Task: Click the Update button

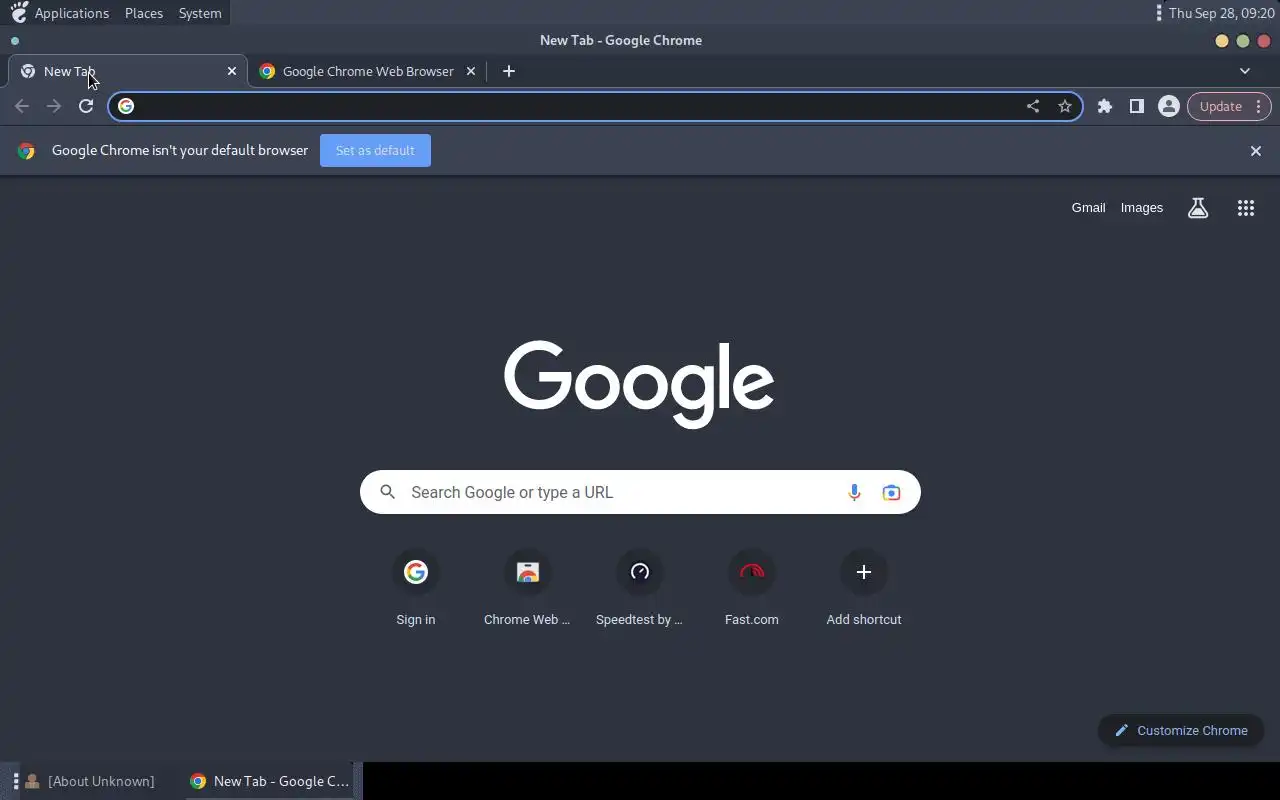Action: (x=1220, y=106)
